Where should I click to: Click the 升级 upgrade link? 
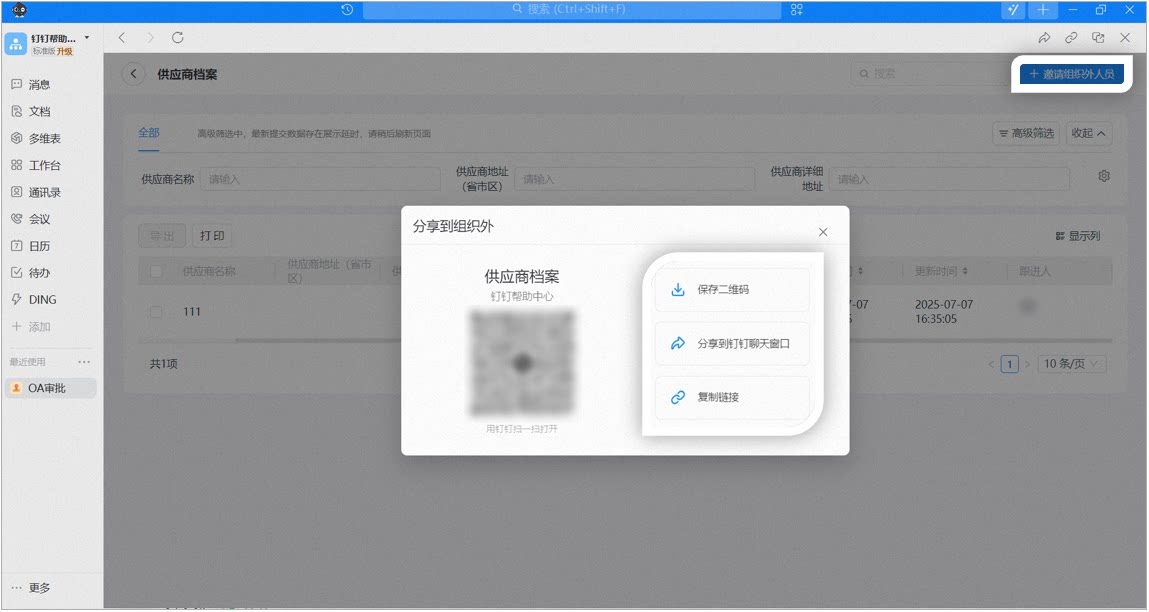[65, 51]
